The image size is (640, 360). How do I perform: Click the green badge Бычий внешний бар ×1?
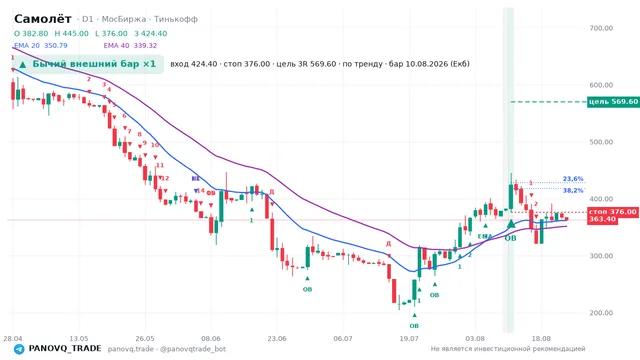click(x=88, y=64)
